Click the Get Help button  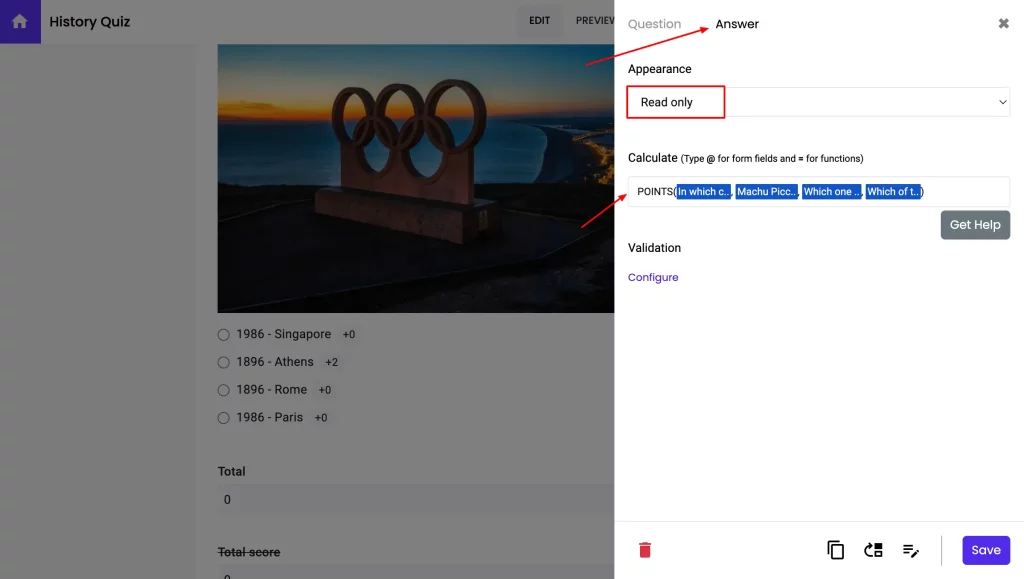975,224
